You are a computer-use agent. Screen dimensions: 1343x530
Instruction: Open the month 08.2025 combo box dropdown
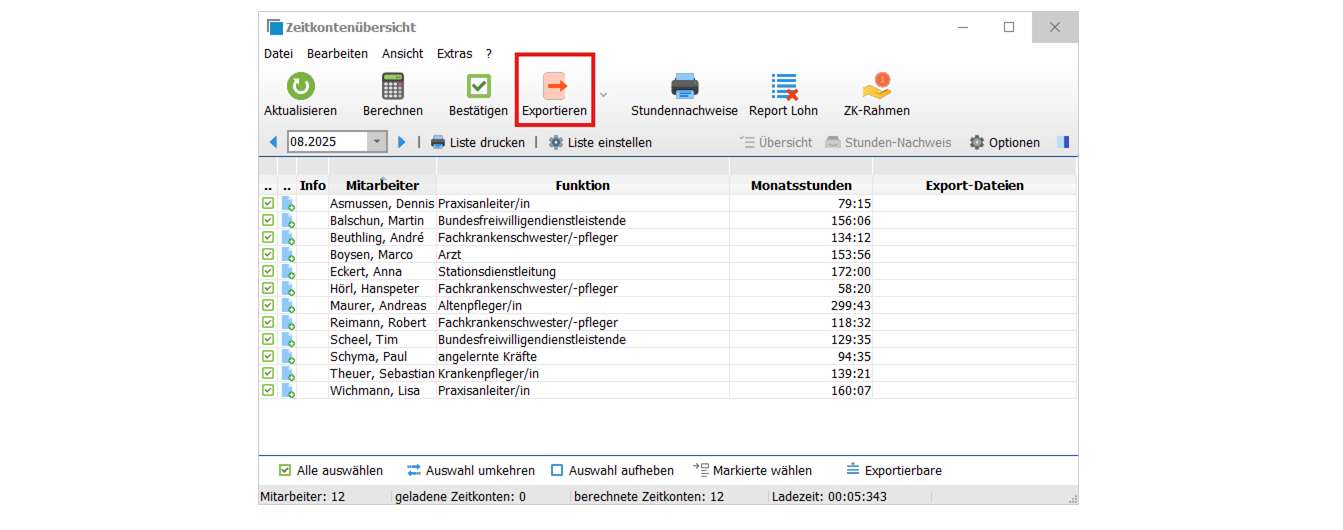point(377,143)
